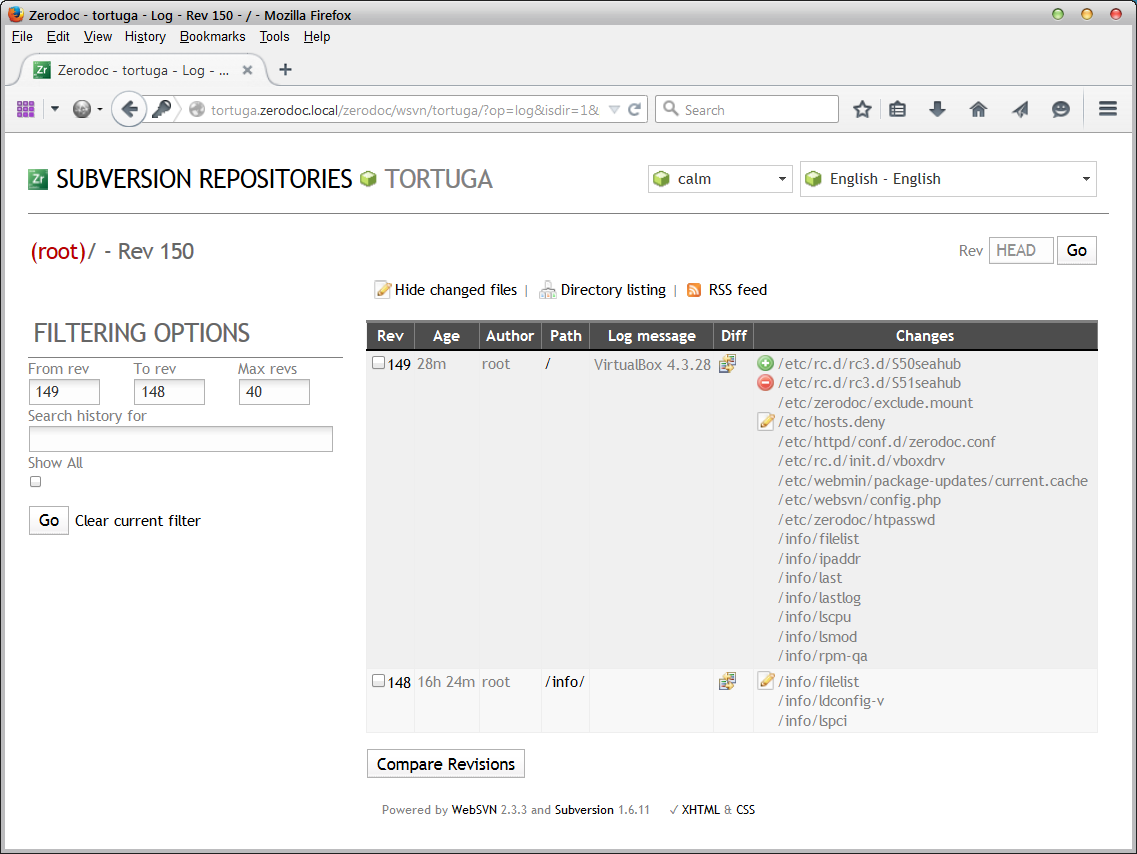The image size is (1137, 854).
Task: Open the Firefox hamburger menu
Action: (x=1107, y=110)
